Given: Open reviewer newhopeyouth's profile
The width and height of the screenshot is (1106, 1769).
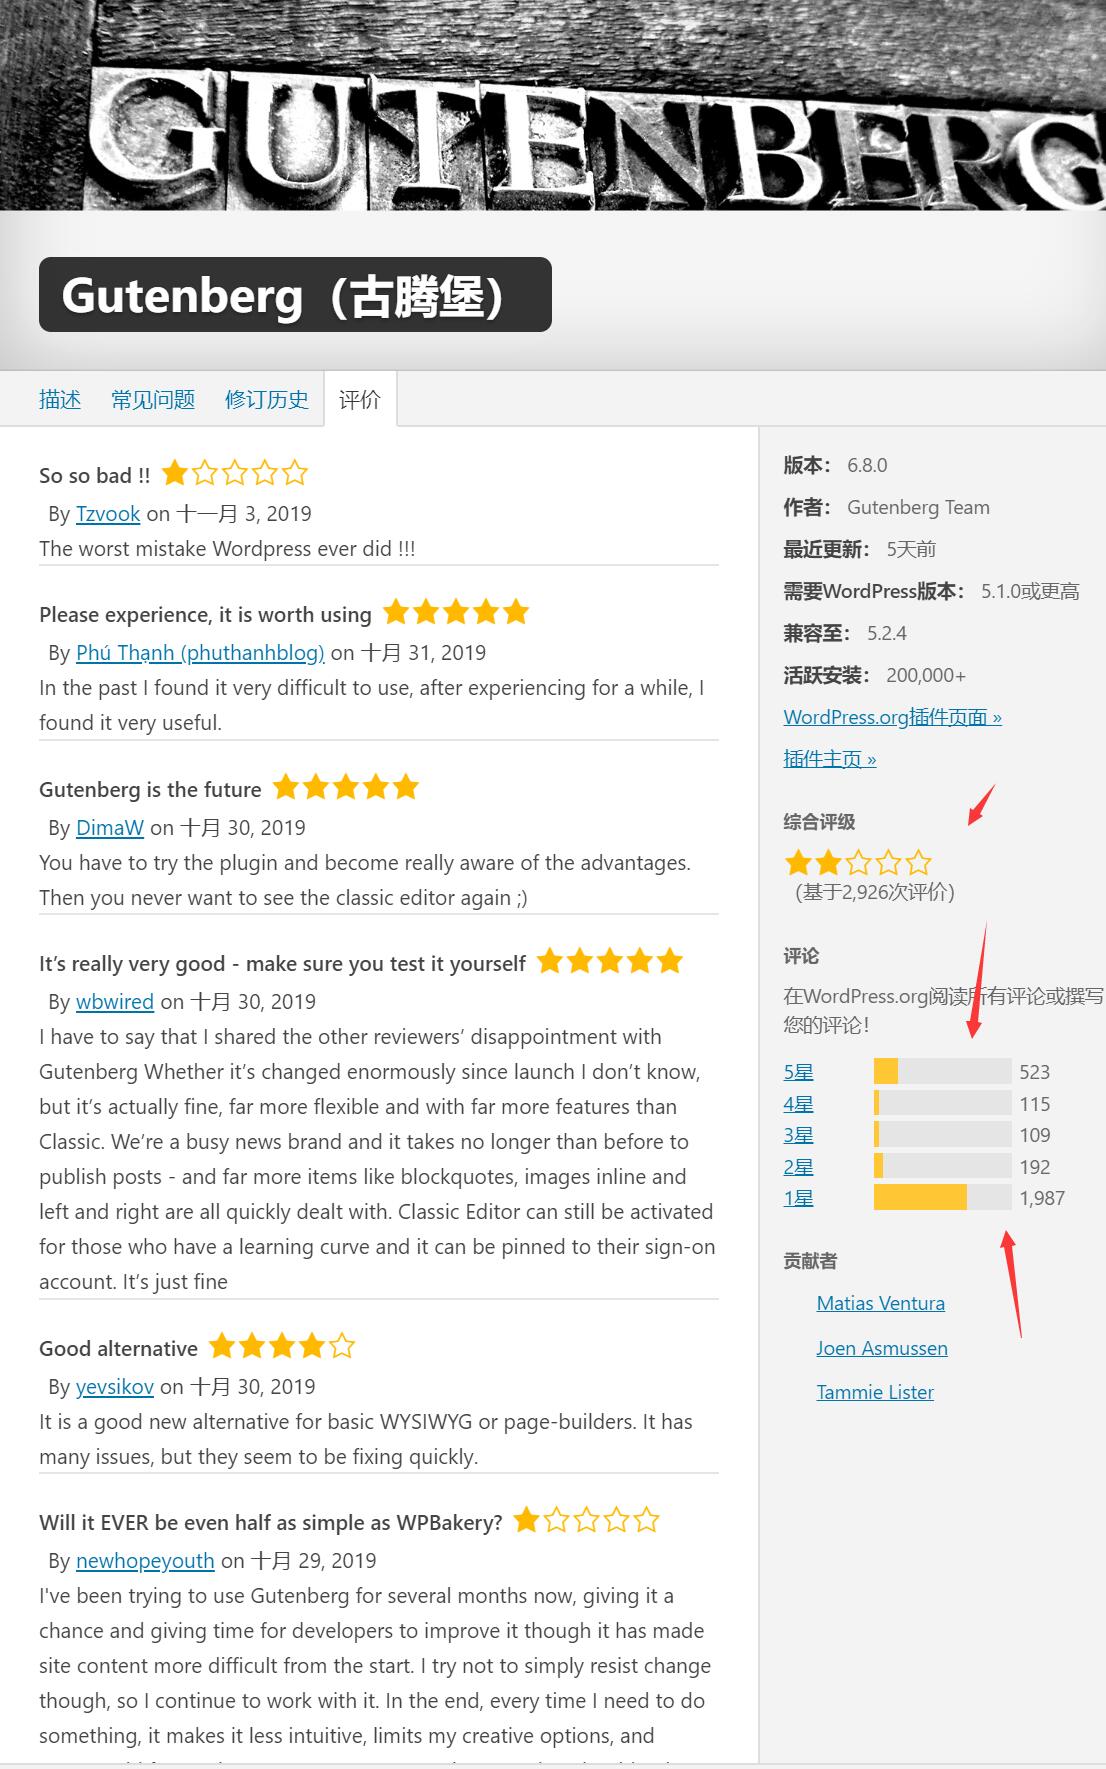Looking at the screenshot, I should (145, 1561).
